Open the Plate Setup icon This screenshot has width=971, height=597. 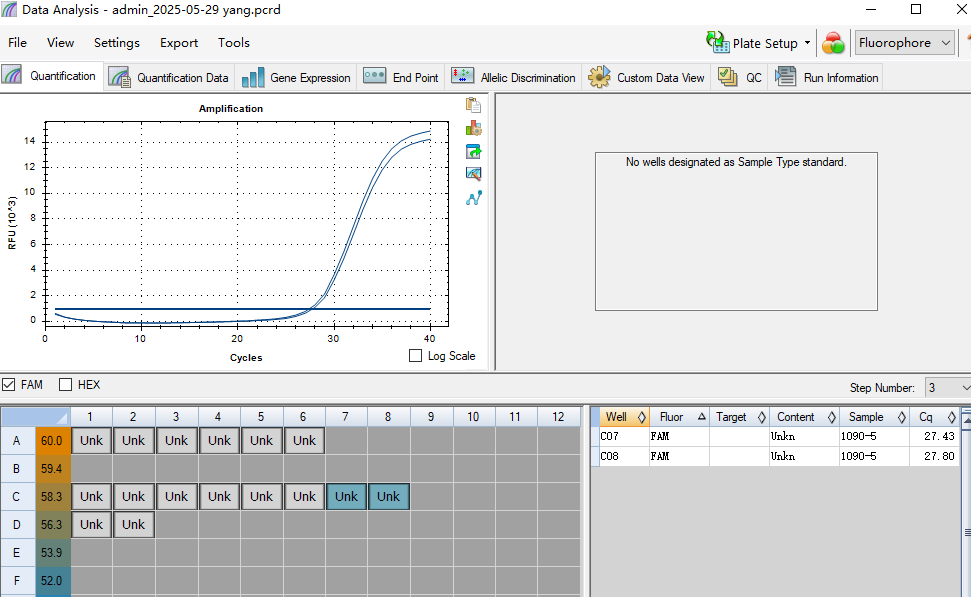click(x=717, y=42)
